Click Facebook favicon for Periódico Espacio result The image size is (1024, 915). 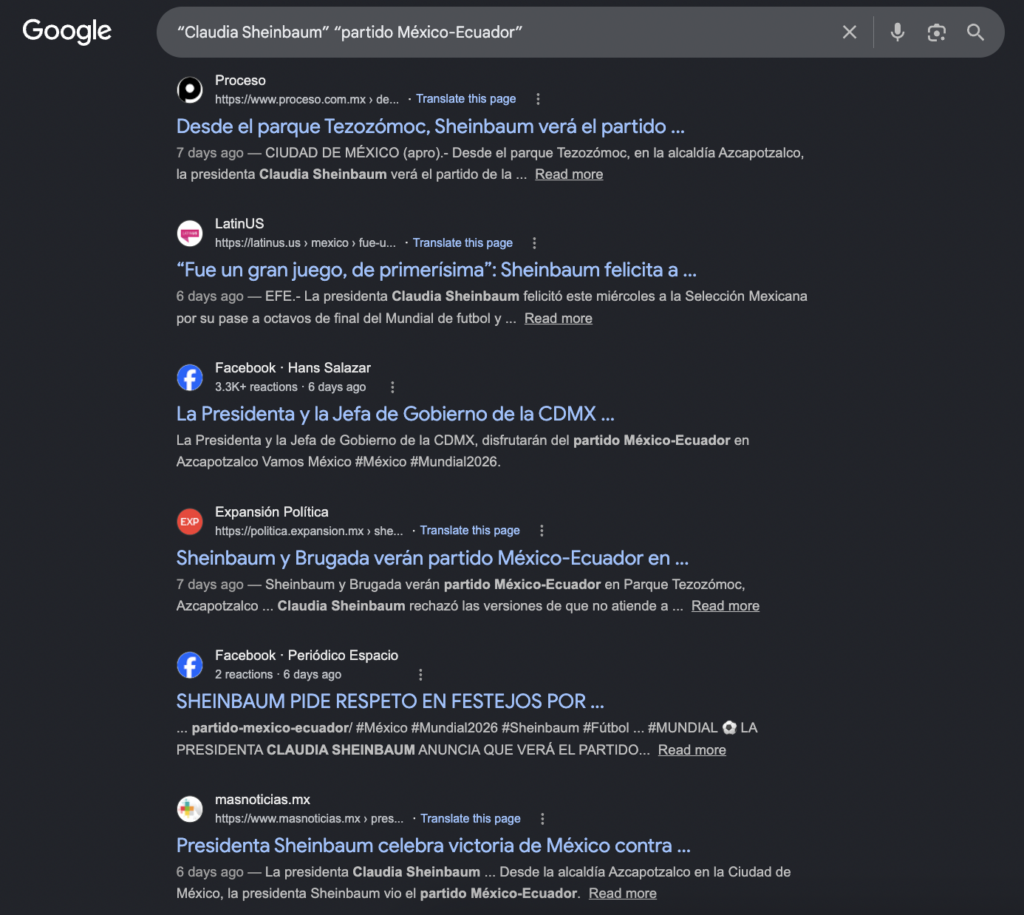pos(189,665)
